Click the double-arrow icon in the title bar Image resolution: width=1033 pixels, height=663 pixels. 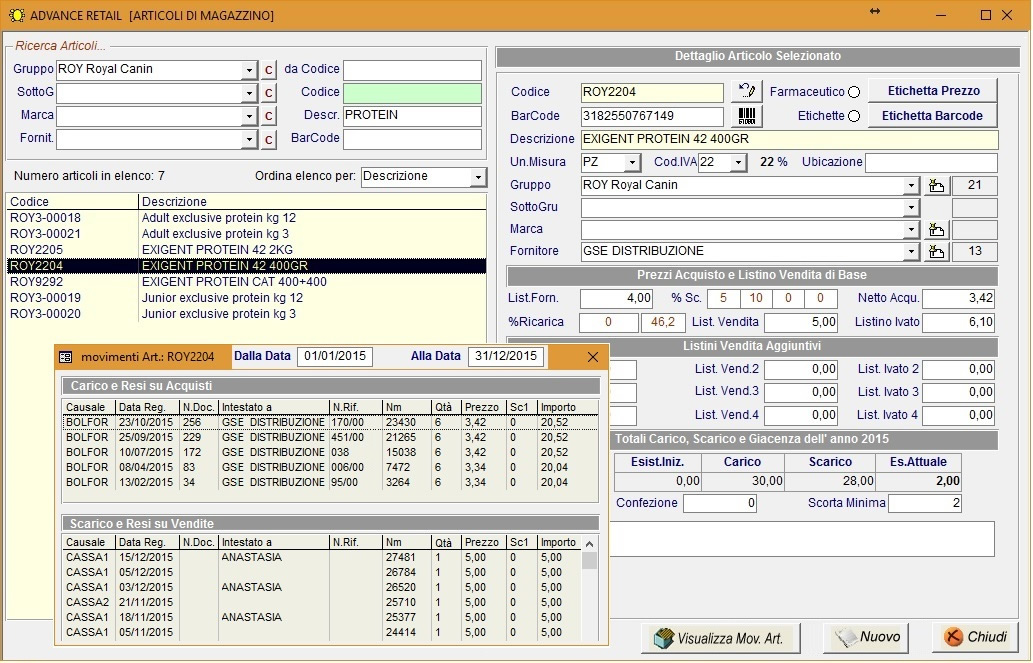point(875,11)
